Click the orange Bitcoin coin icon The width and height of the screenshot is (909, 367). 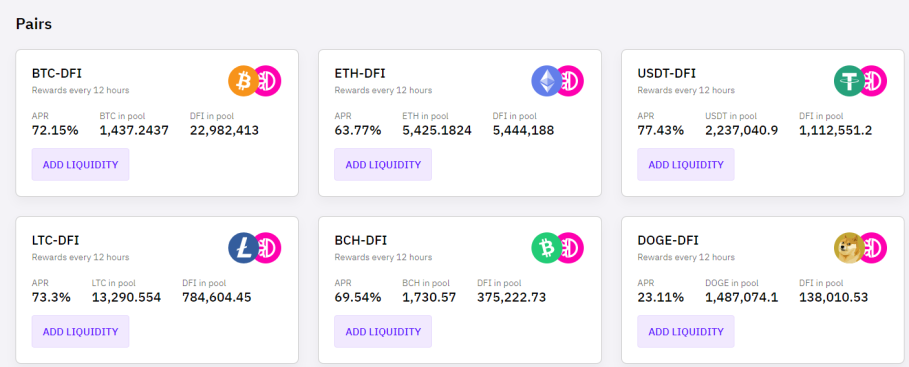pos(243,81)
